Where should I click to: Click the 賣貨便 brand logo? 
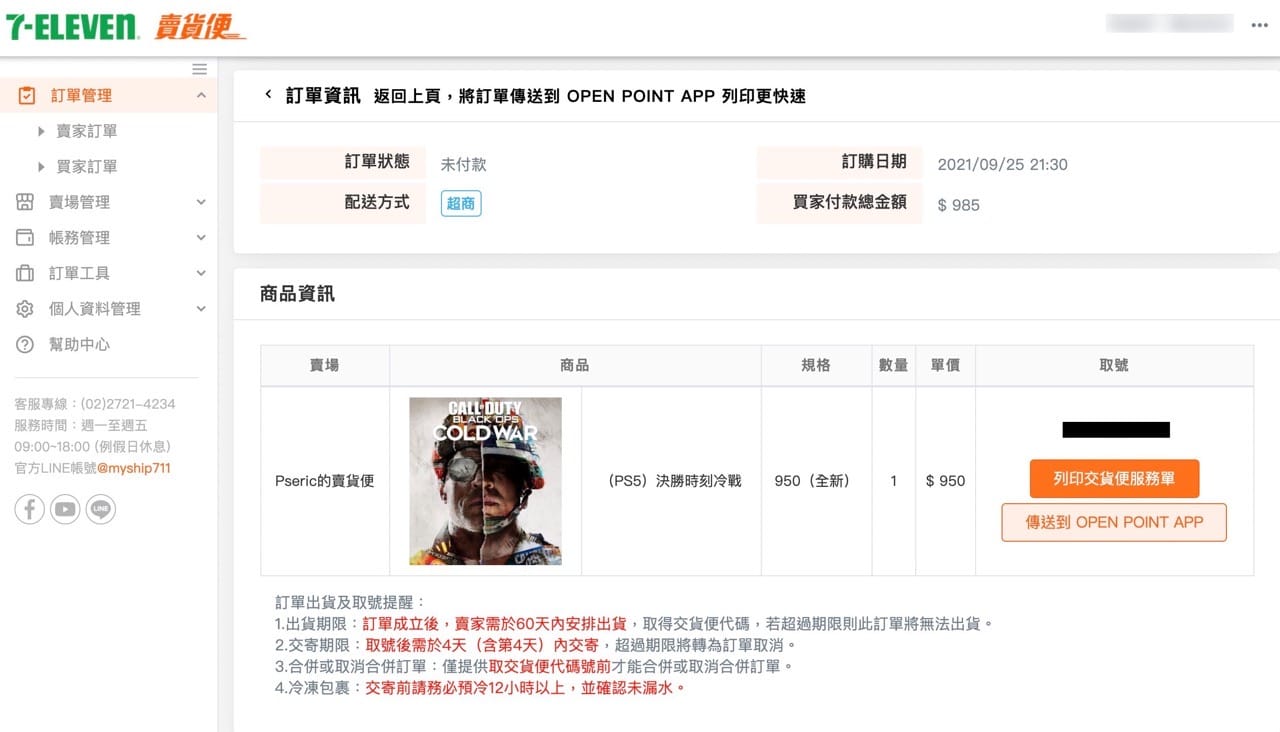(x=199, y=27)
